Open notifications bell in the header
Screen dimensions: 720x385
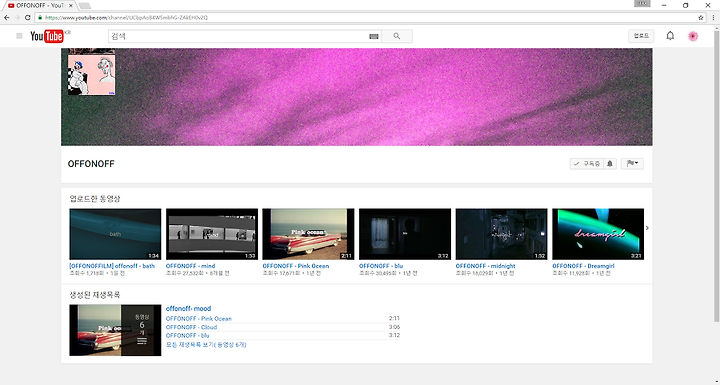tap(670, 36)
